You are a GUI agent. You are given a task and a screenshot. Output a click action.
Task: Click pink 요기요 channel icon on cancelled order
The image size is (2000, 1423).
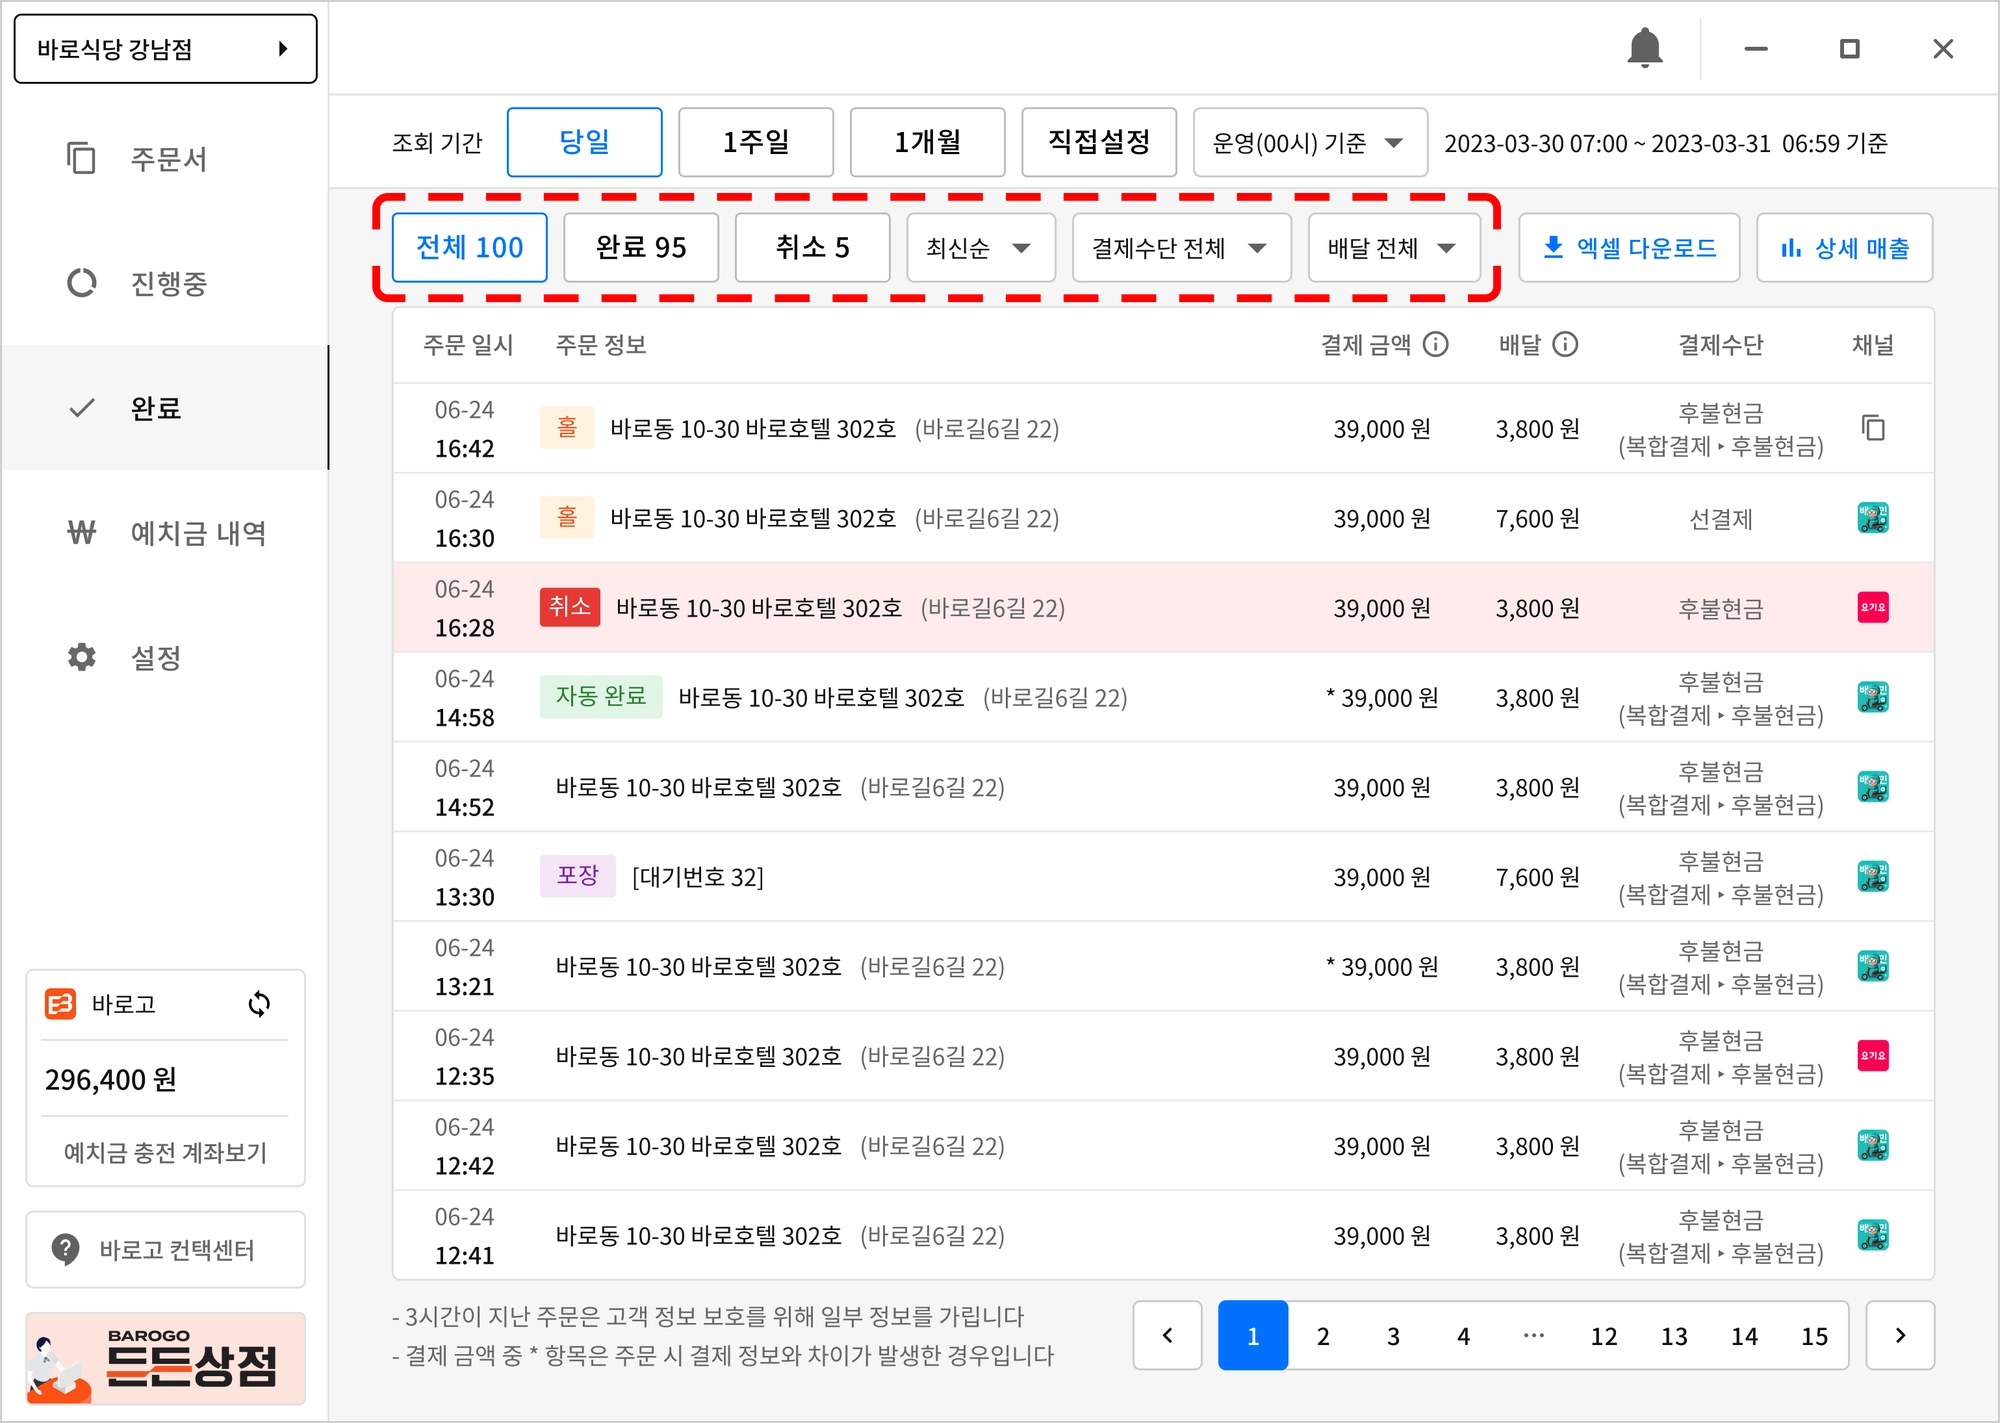(1873, 607)
